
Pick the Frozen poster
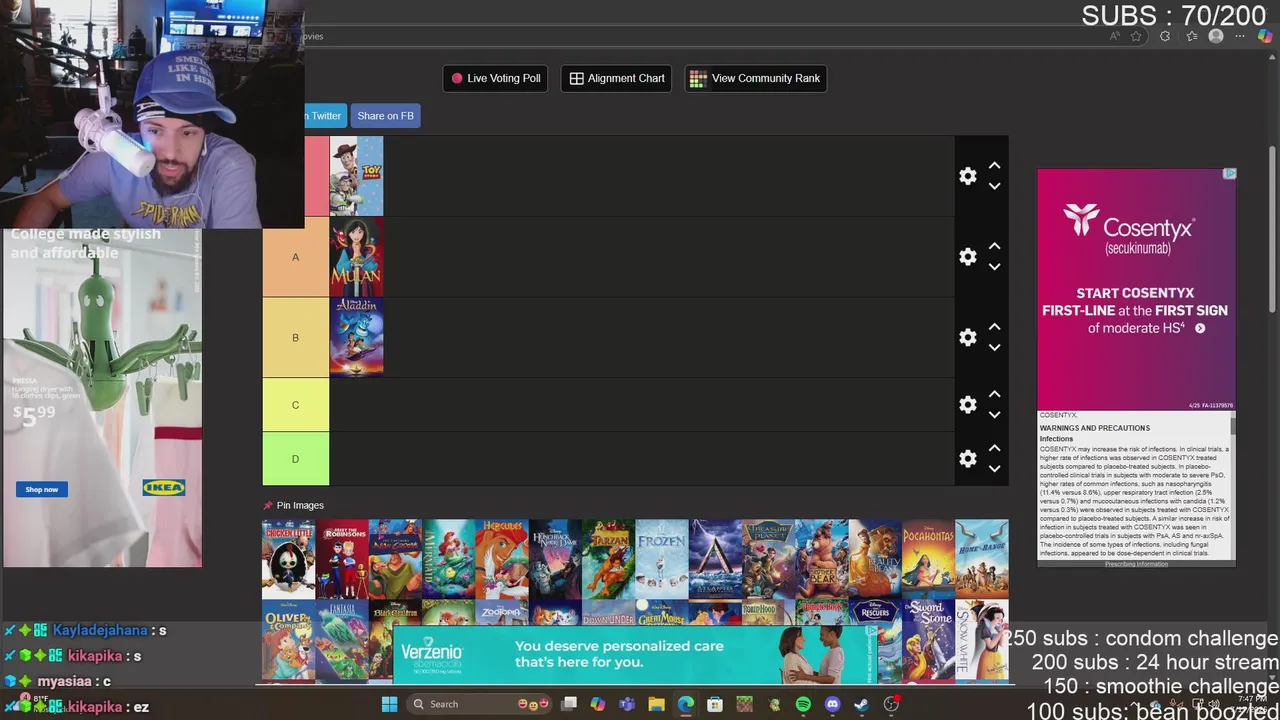point(662,559)
